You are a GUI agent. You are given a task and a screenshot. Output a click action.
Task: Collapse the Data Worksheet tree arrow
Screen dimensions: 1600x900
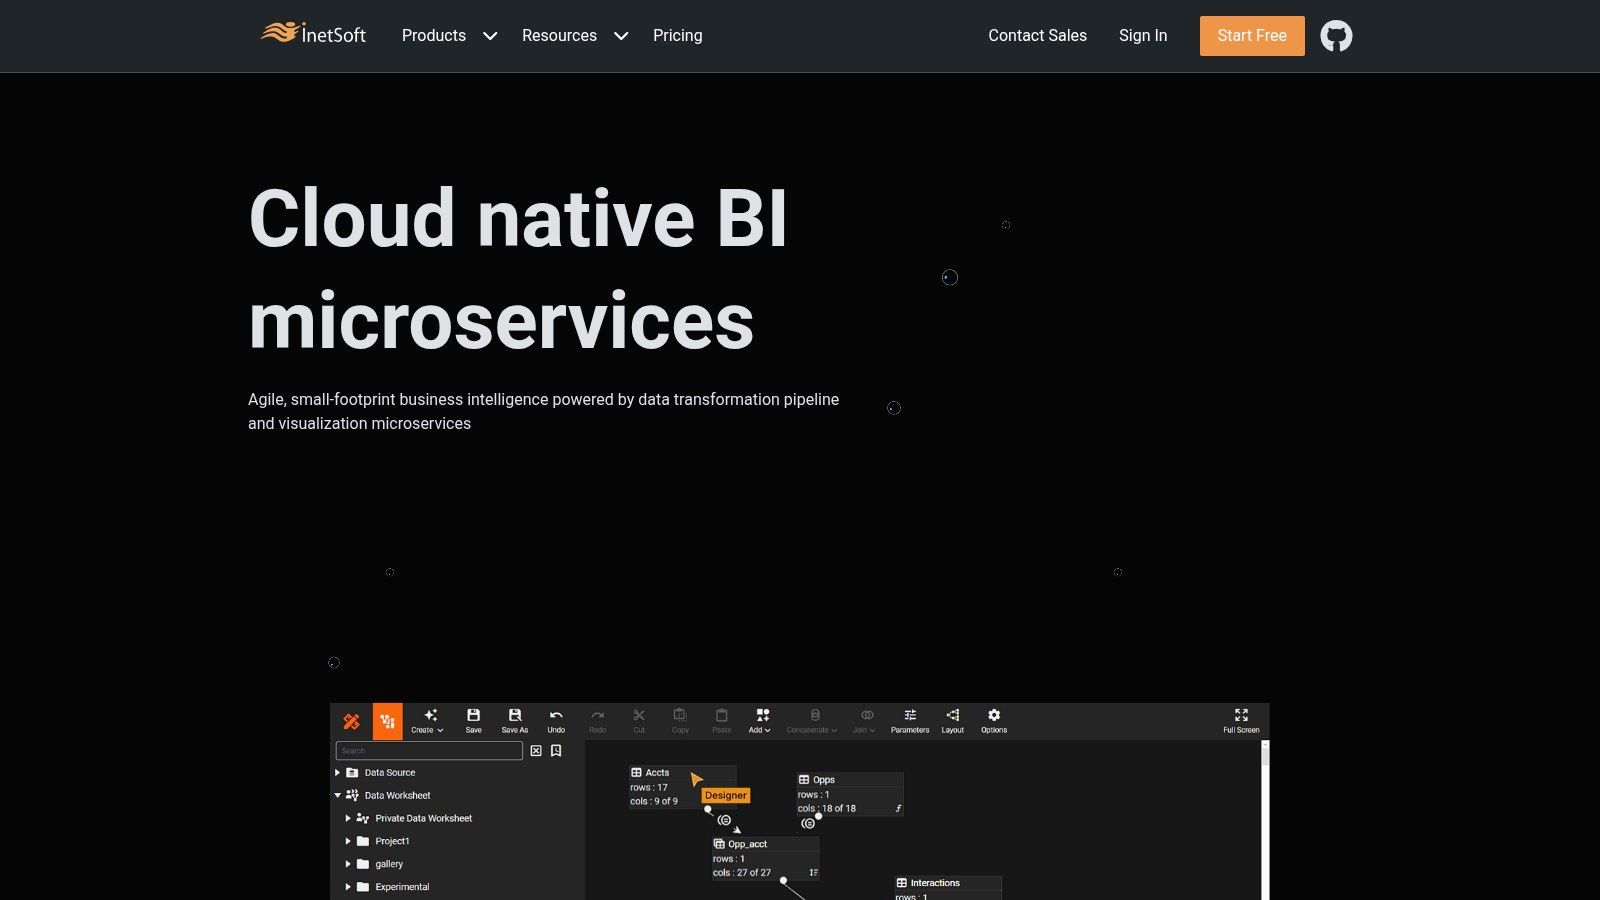tap(337, 796)
